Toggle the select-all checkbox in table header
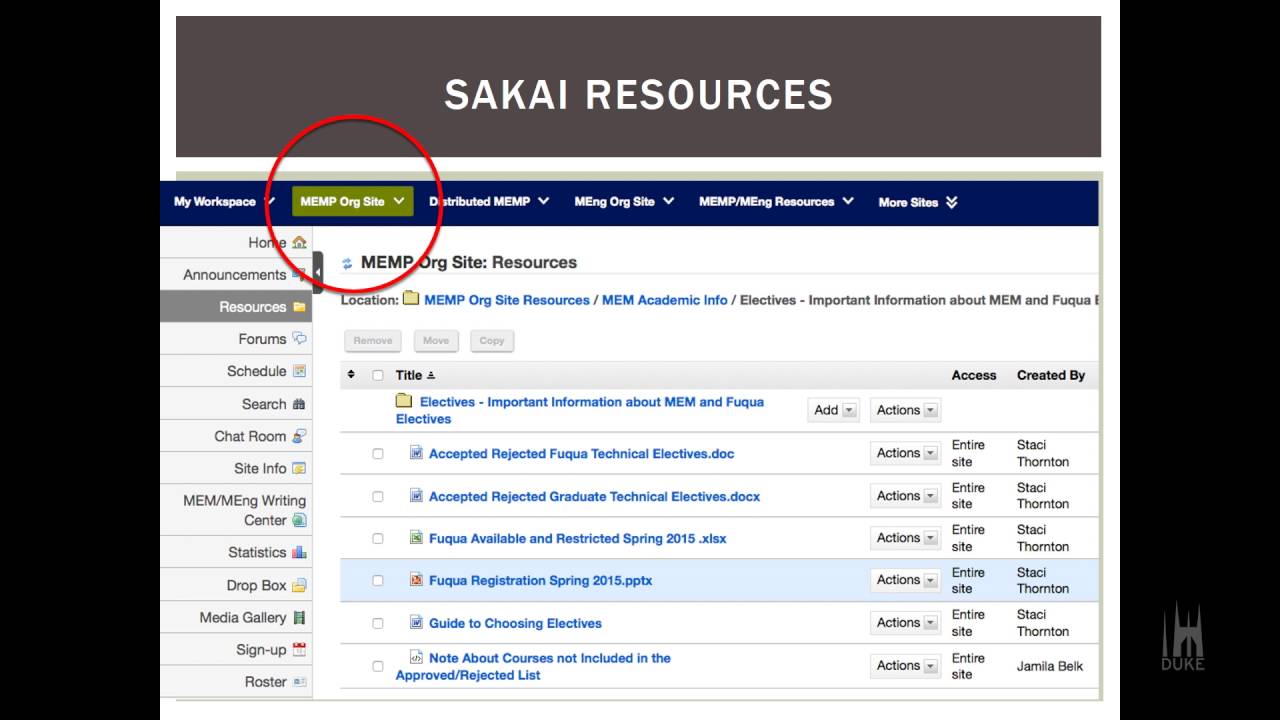The width and height of the screenshot is (1280, 720). coord(377,376)
